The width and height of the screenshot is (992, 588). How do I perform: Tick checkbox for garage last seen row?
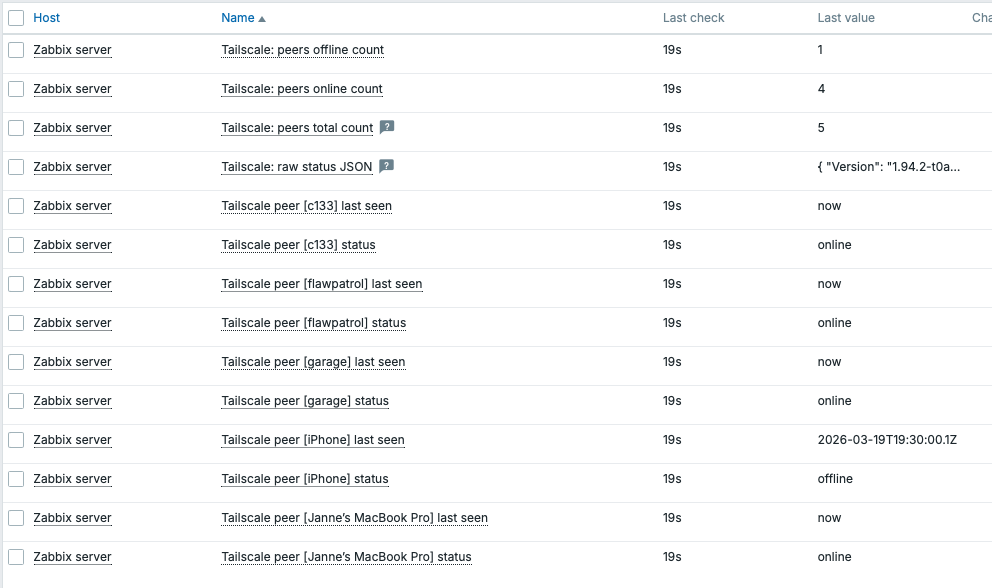16,362
